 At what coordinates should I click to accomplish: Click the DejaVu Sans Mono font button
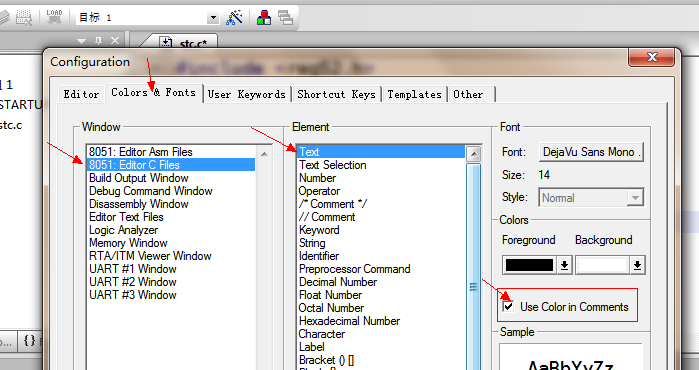[591, 152]
